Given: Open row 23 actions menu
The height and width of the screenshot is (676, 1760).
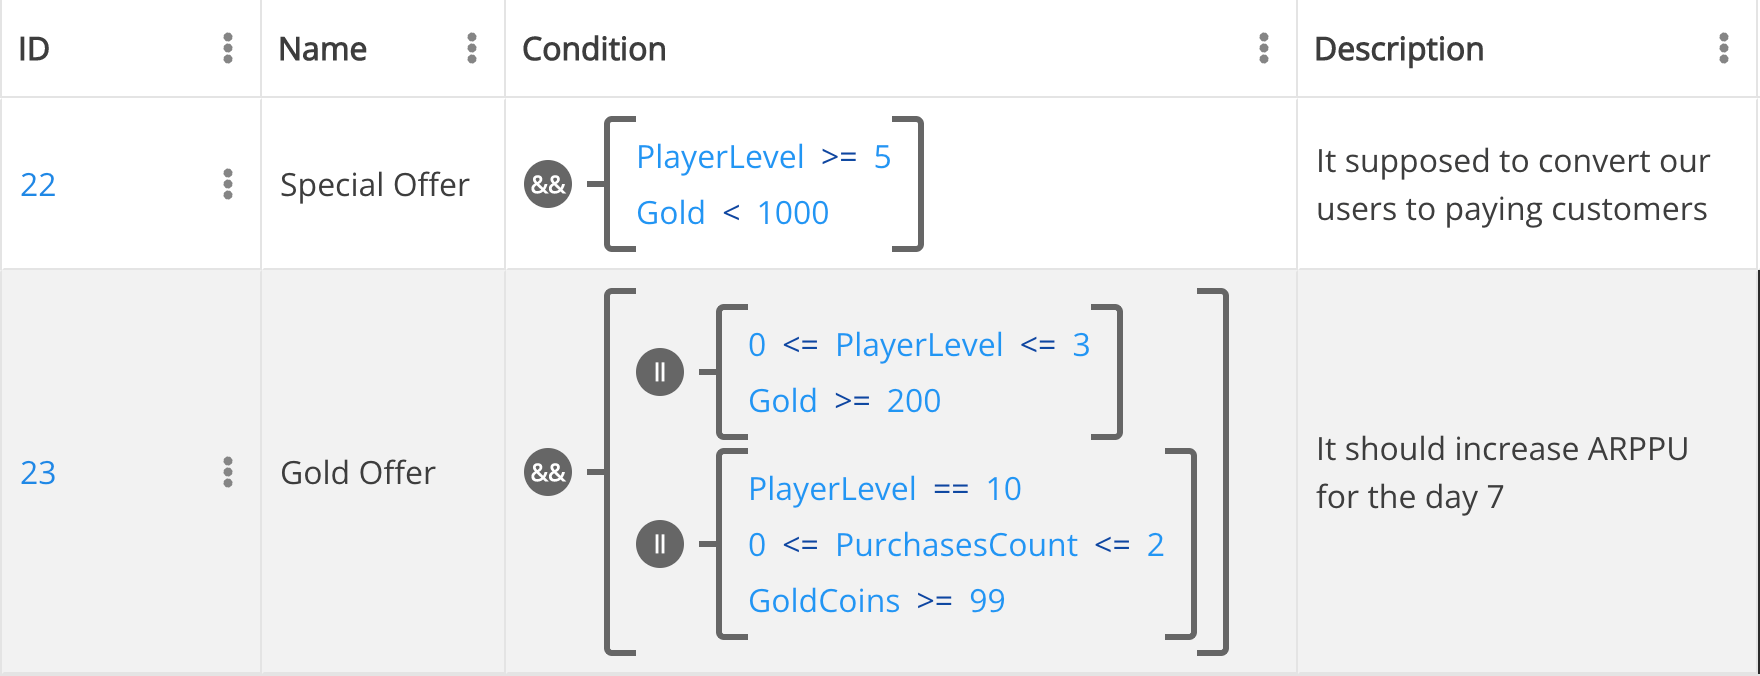Looking at the screenshot, I should [228, 472].
